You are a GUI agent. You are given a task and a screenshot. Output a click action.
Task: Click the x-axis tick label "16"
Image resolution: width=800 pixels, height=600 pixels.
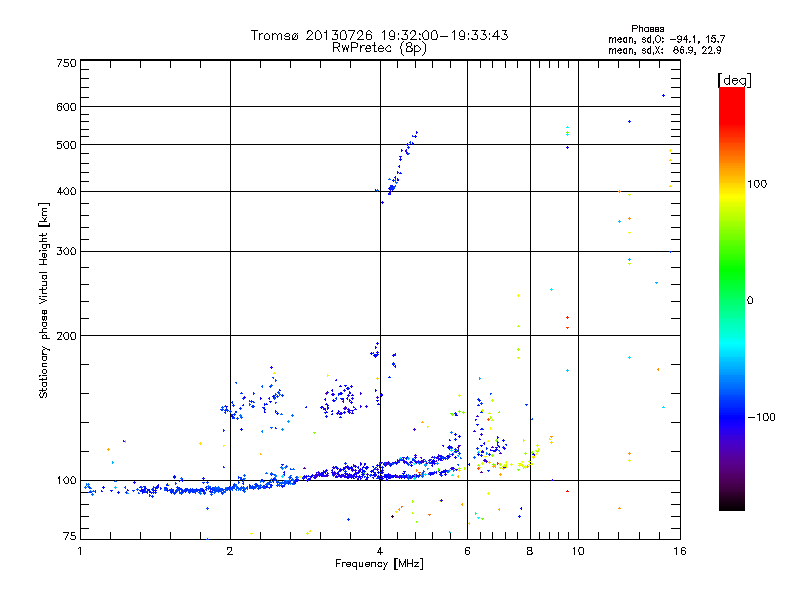680,551
